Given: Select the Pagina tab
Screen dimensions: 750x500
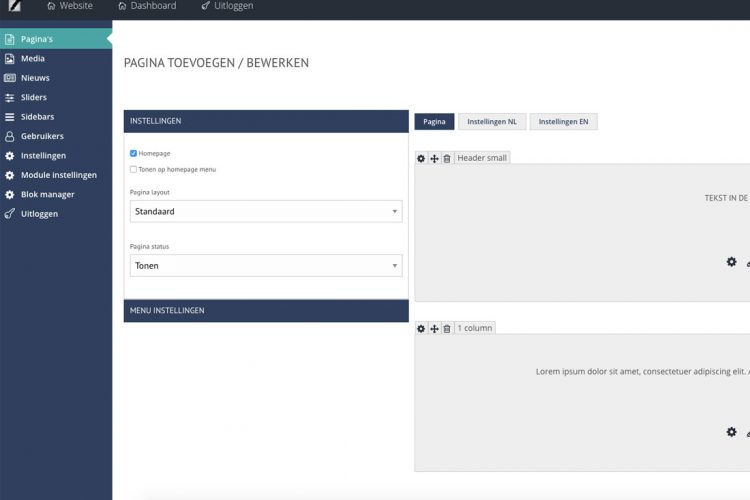Looking at the screenshot, I should [434, 121].
